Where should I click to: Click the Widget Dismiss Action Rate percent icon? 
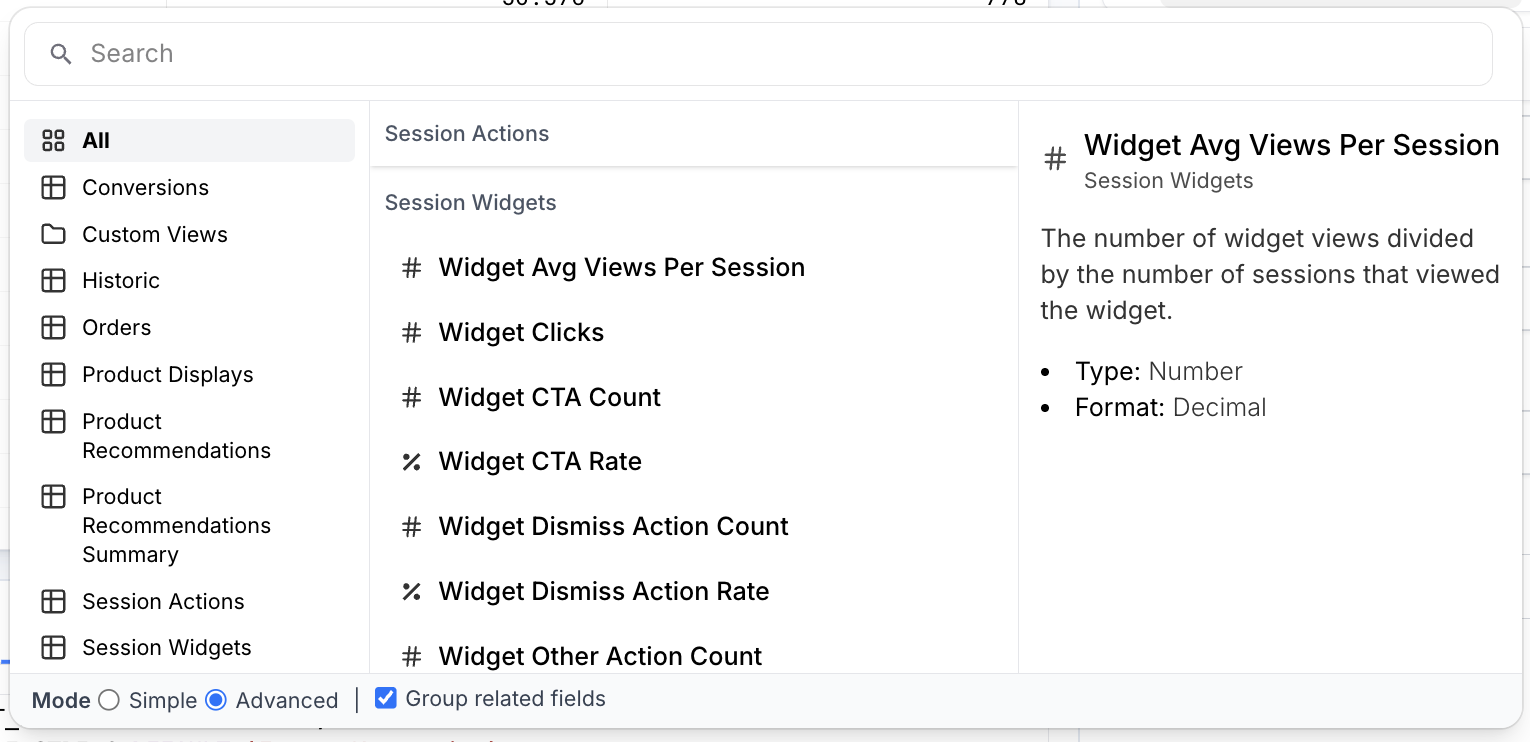click(x=411, y=592)
